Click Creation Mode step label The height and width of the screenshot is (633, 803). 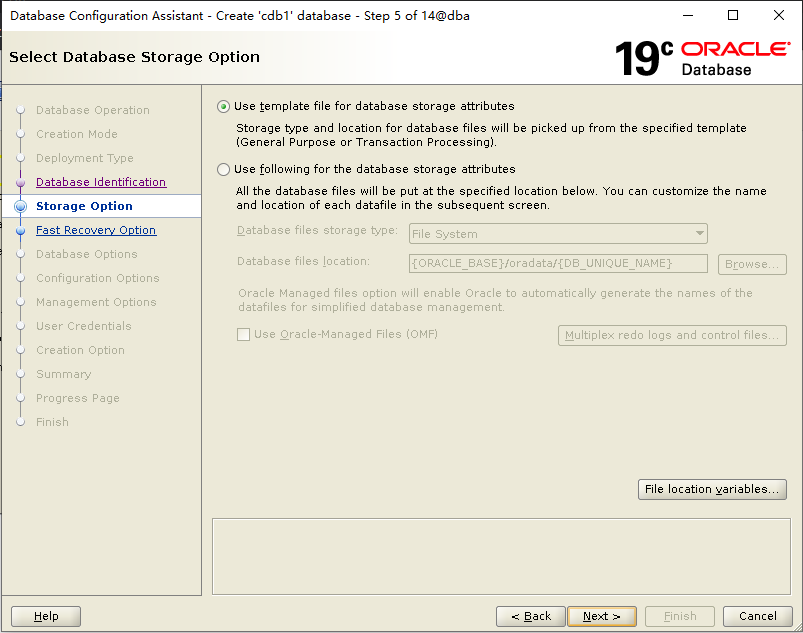77,134
